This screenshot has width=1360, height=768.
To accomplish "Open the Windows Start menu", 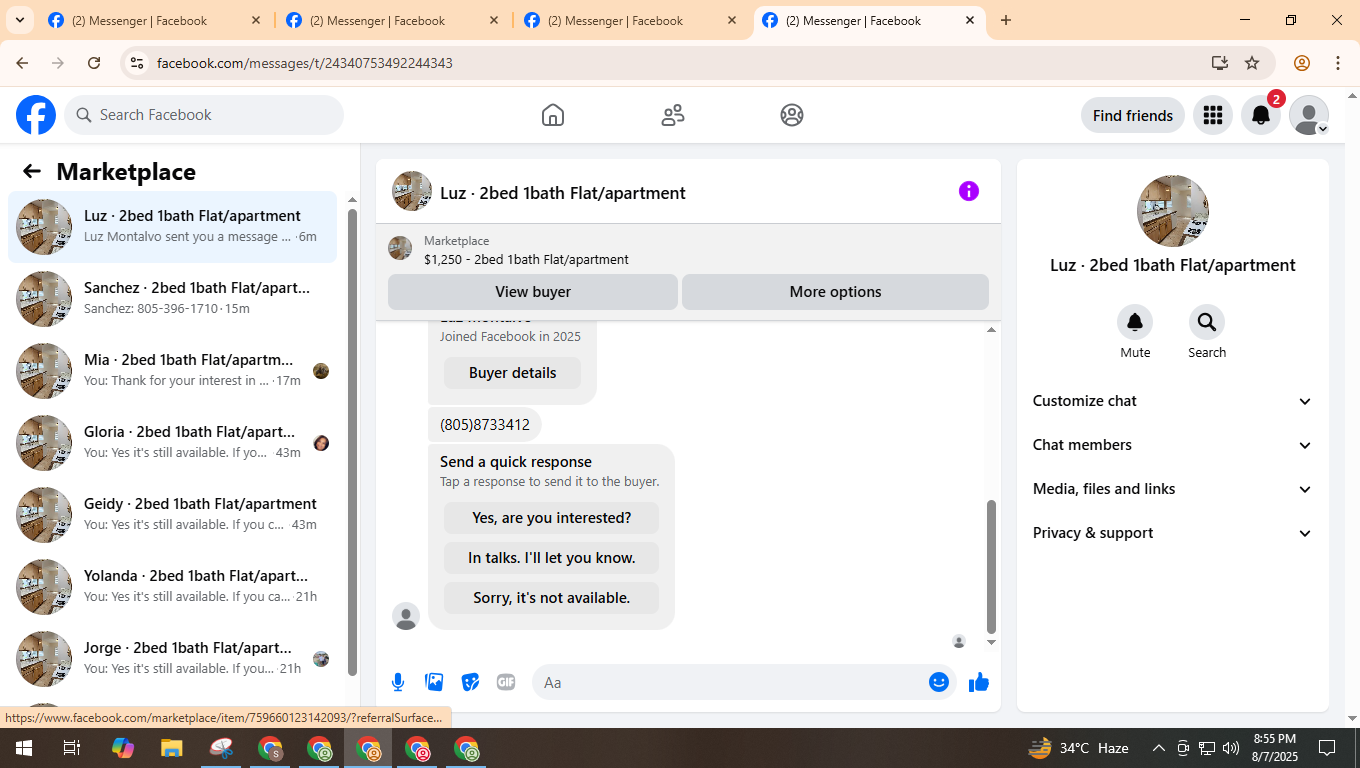I will pos(23,748).
